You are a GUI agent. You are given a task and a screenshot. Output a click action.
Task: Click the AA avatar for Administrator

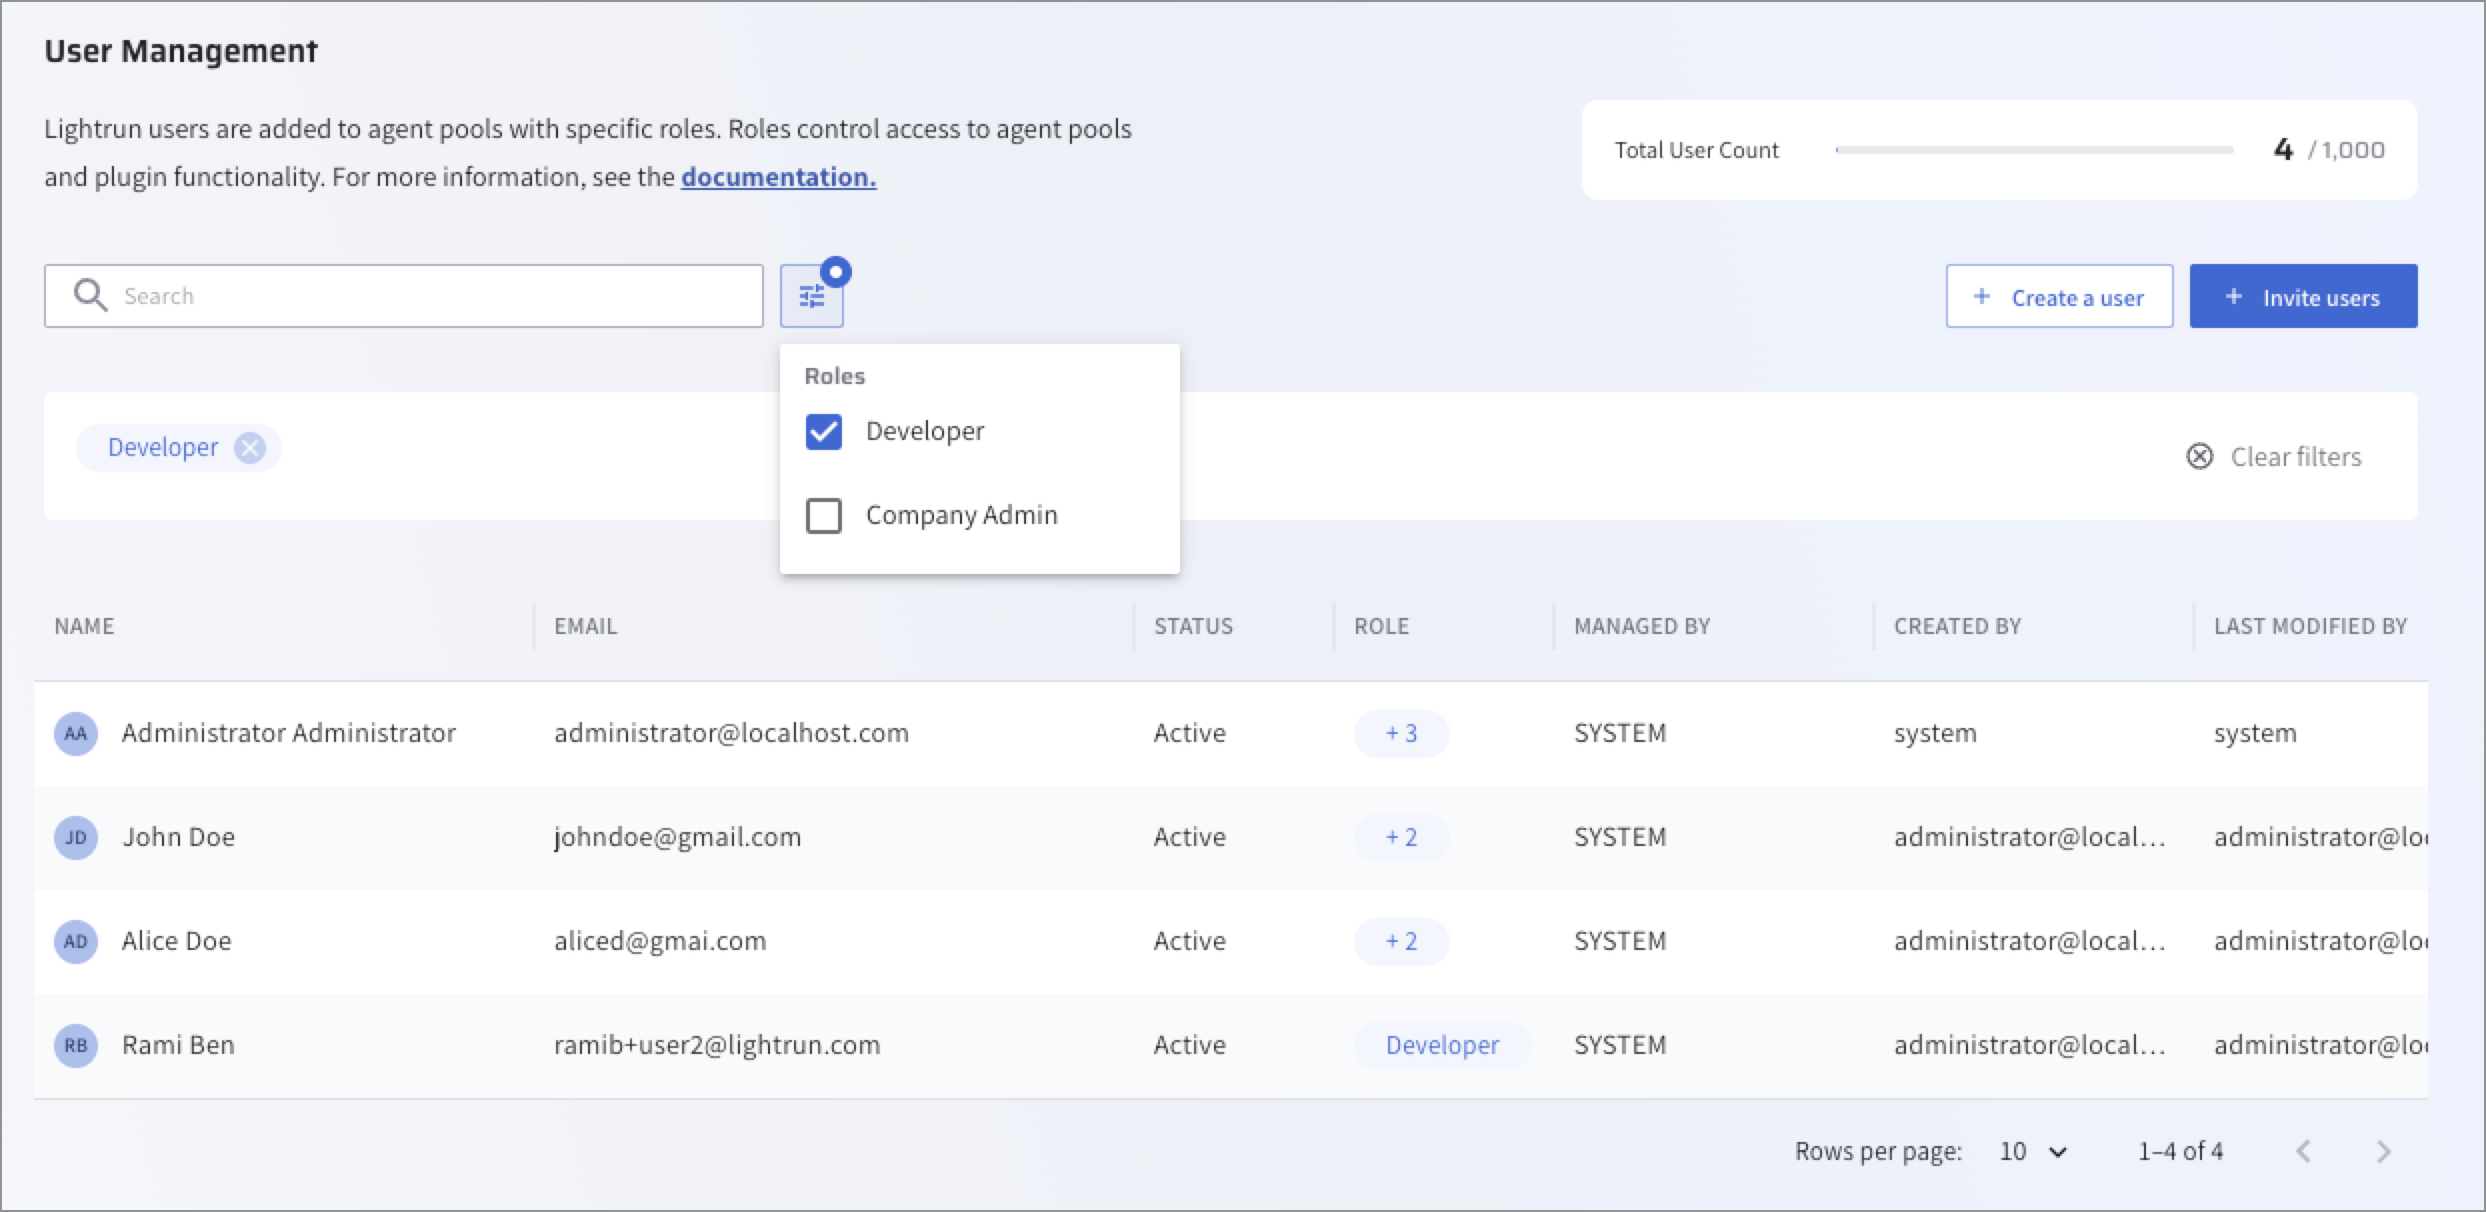76,733
